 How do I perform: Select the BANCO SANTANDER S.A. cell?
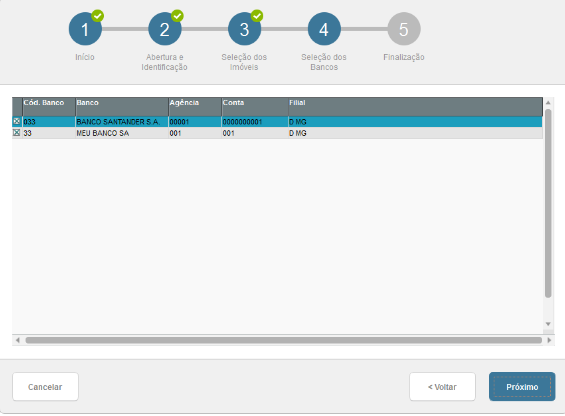(x=122, y=122)
